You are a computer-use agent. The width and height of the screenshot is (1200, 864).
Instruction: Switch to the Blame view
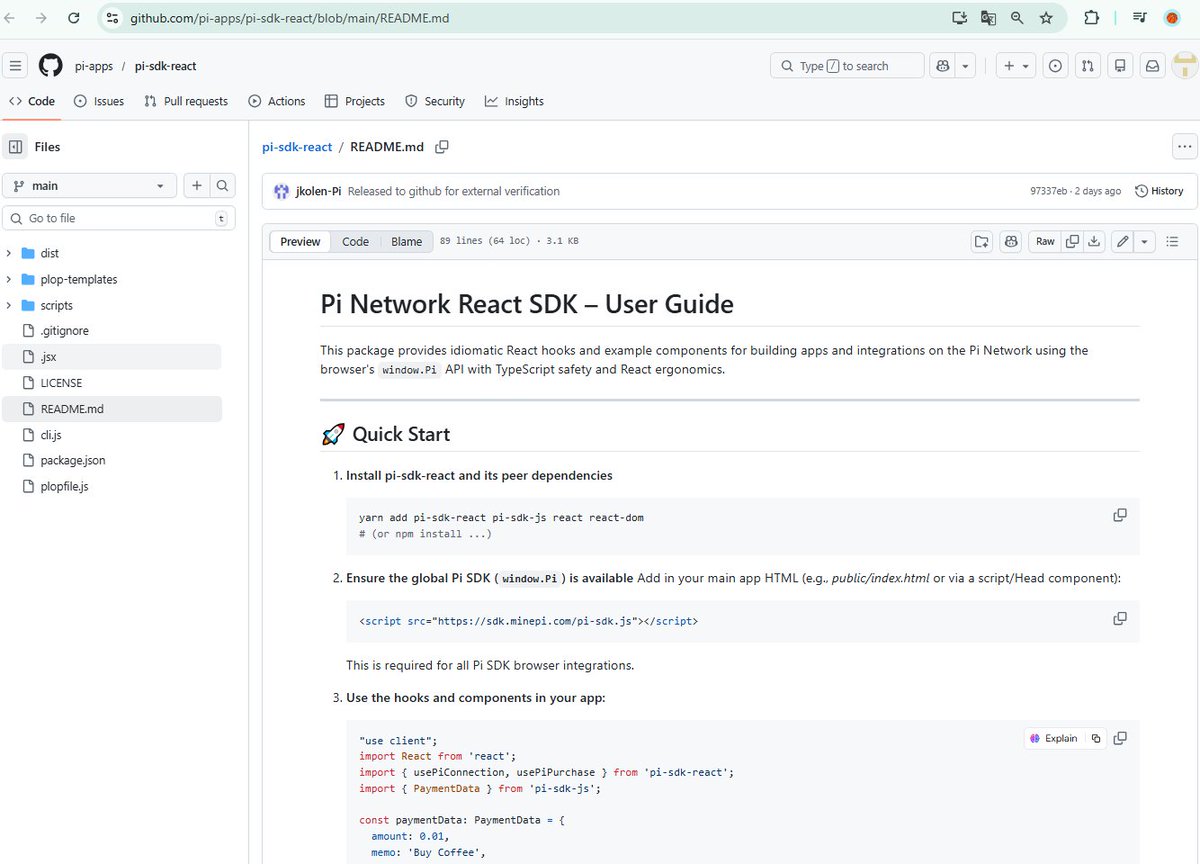point(406,241)
